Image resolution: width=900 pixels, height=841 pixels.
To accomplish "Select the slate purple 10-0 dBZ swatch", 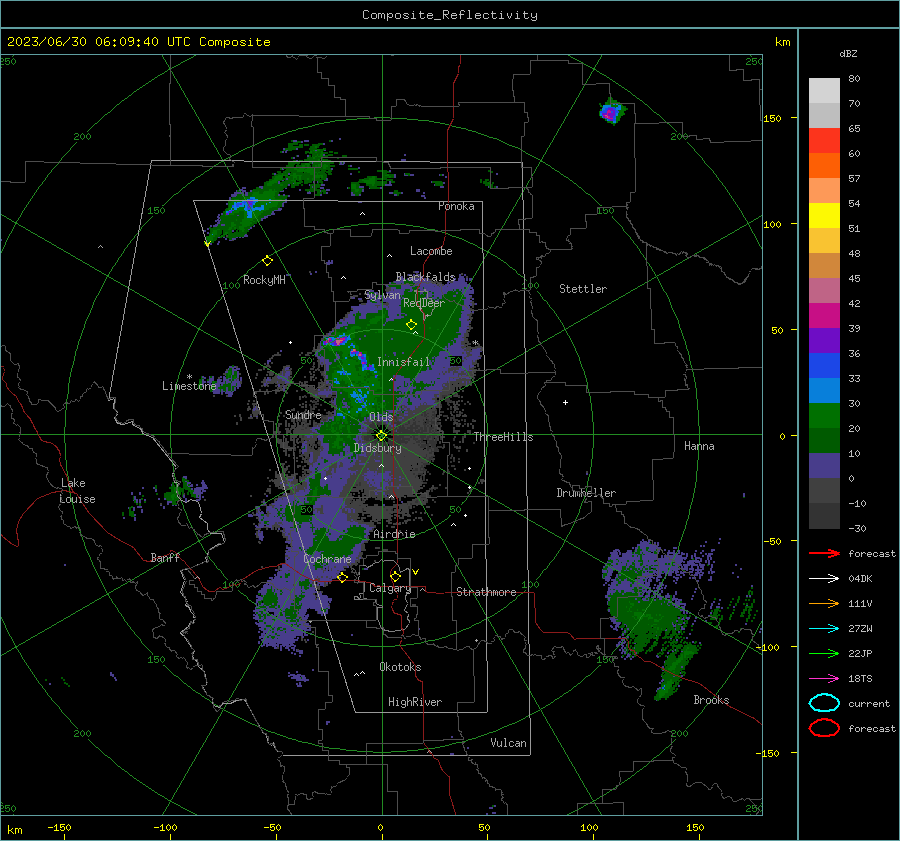I will point(824,465).
